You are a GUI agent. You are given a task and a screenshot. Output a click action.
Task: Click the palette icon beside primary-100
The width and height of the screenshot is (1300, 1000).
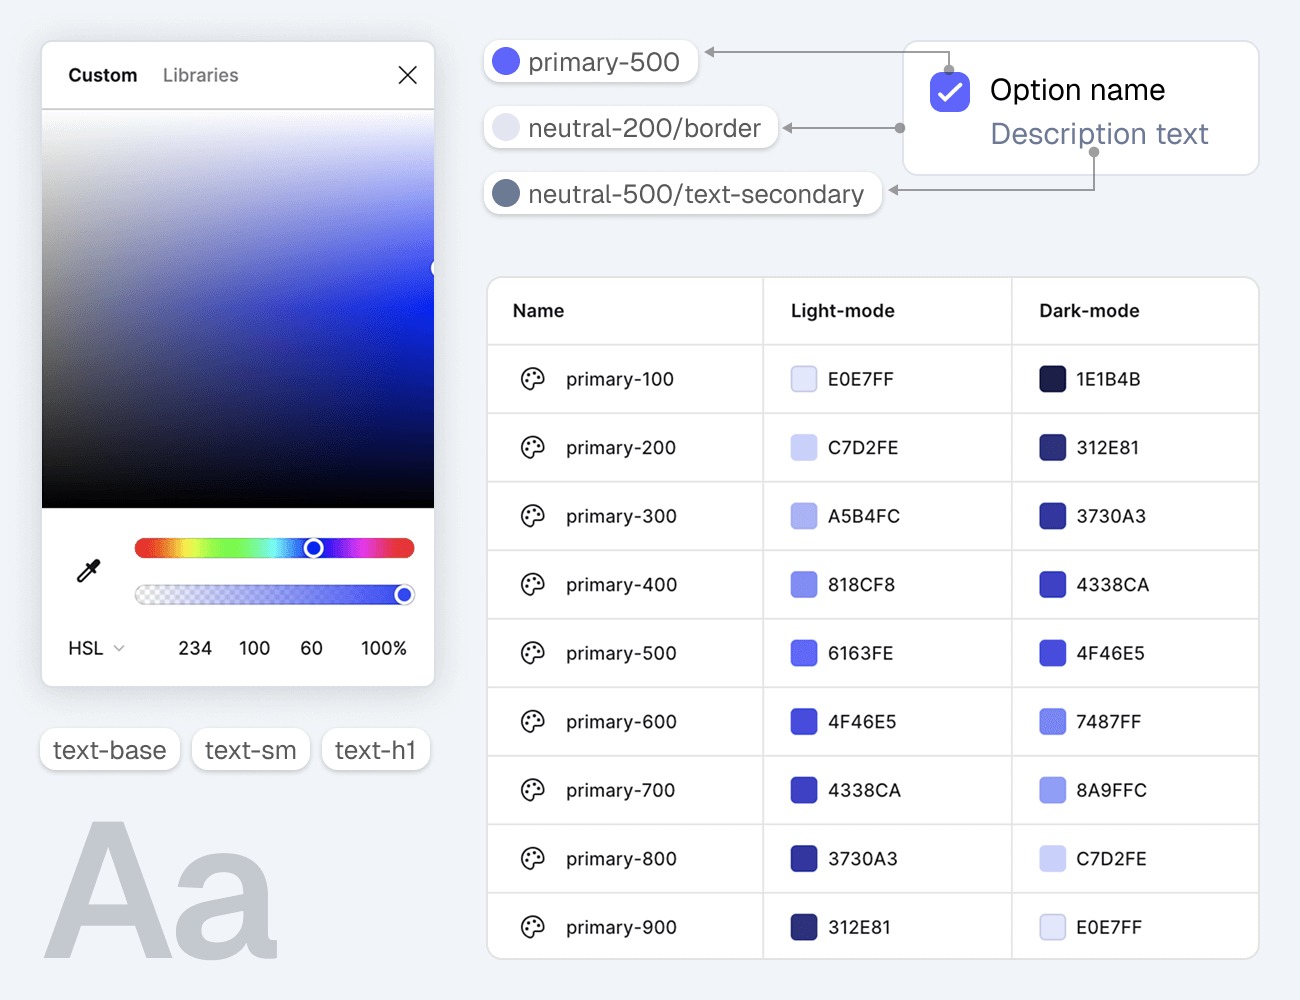pos(532,379)
